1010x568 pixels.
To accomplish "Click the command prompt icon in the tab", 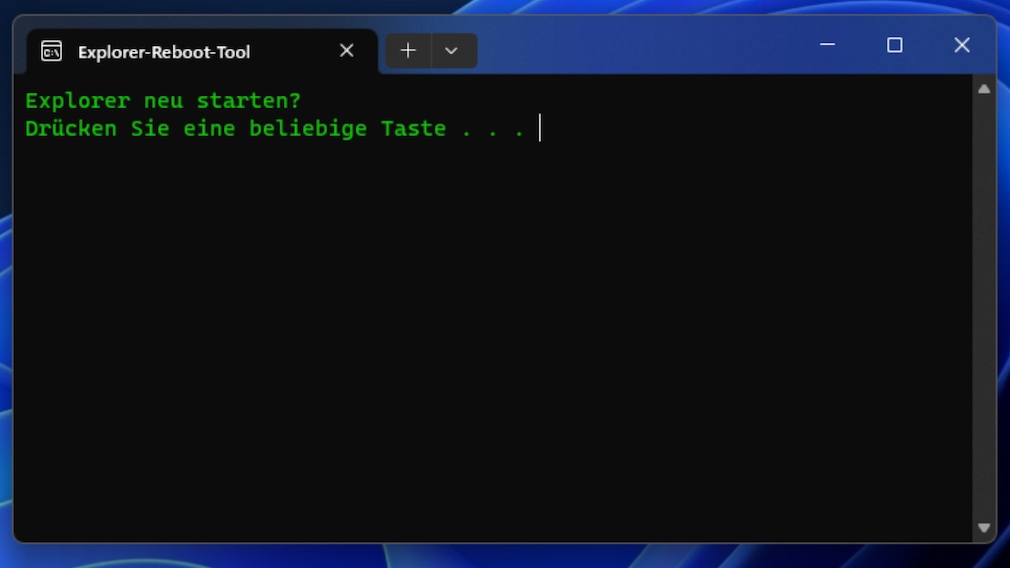I will tap(51, 51).
